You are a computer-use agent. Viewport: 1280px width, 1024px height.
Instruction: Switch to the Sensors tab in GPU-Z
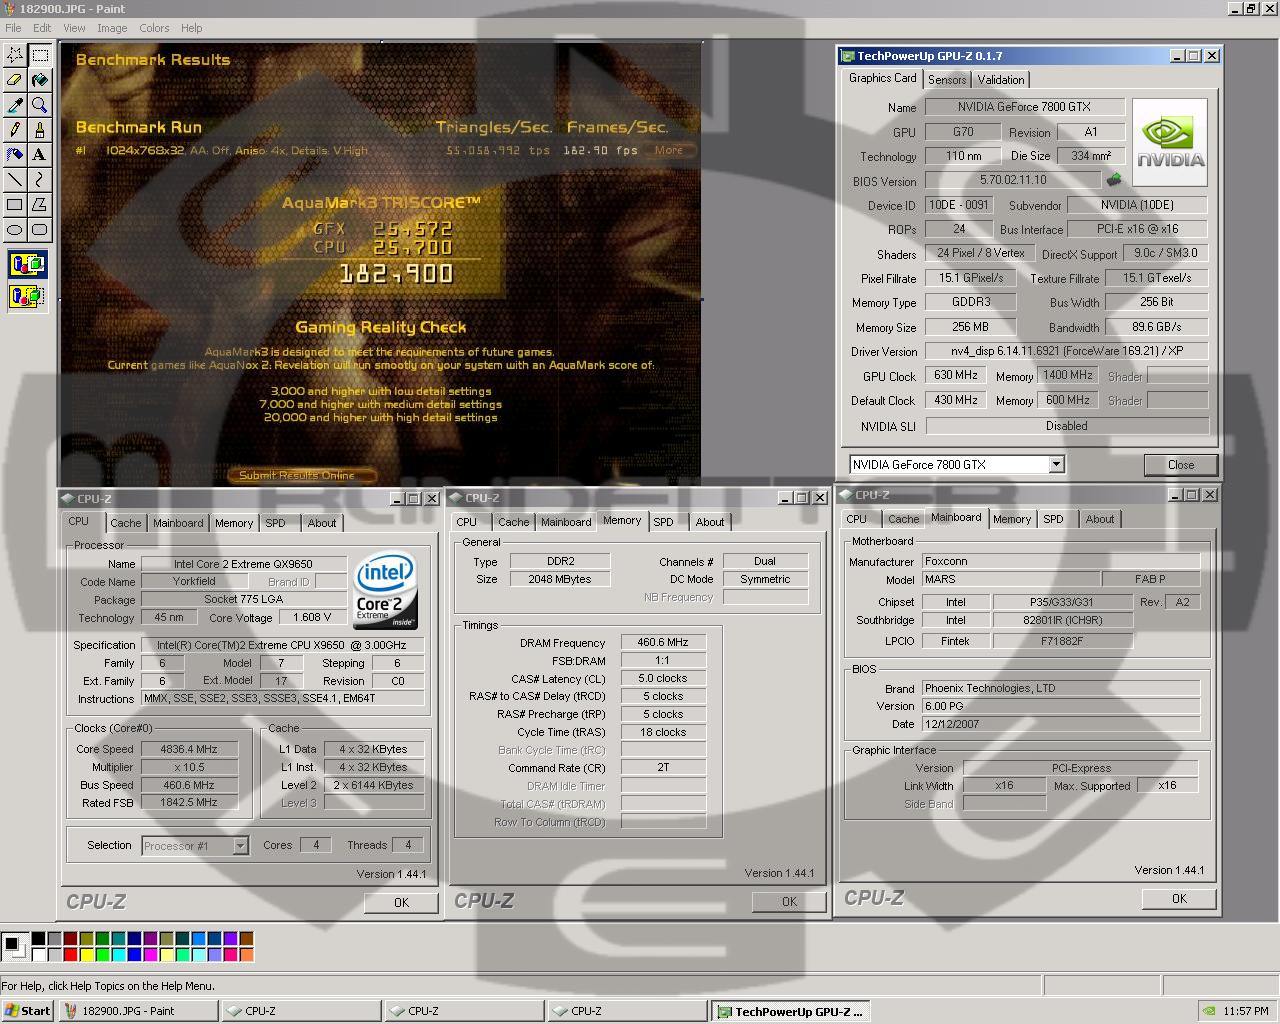pyautogui.click(x=947, y=80)
